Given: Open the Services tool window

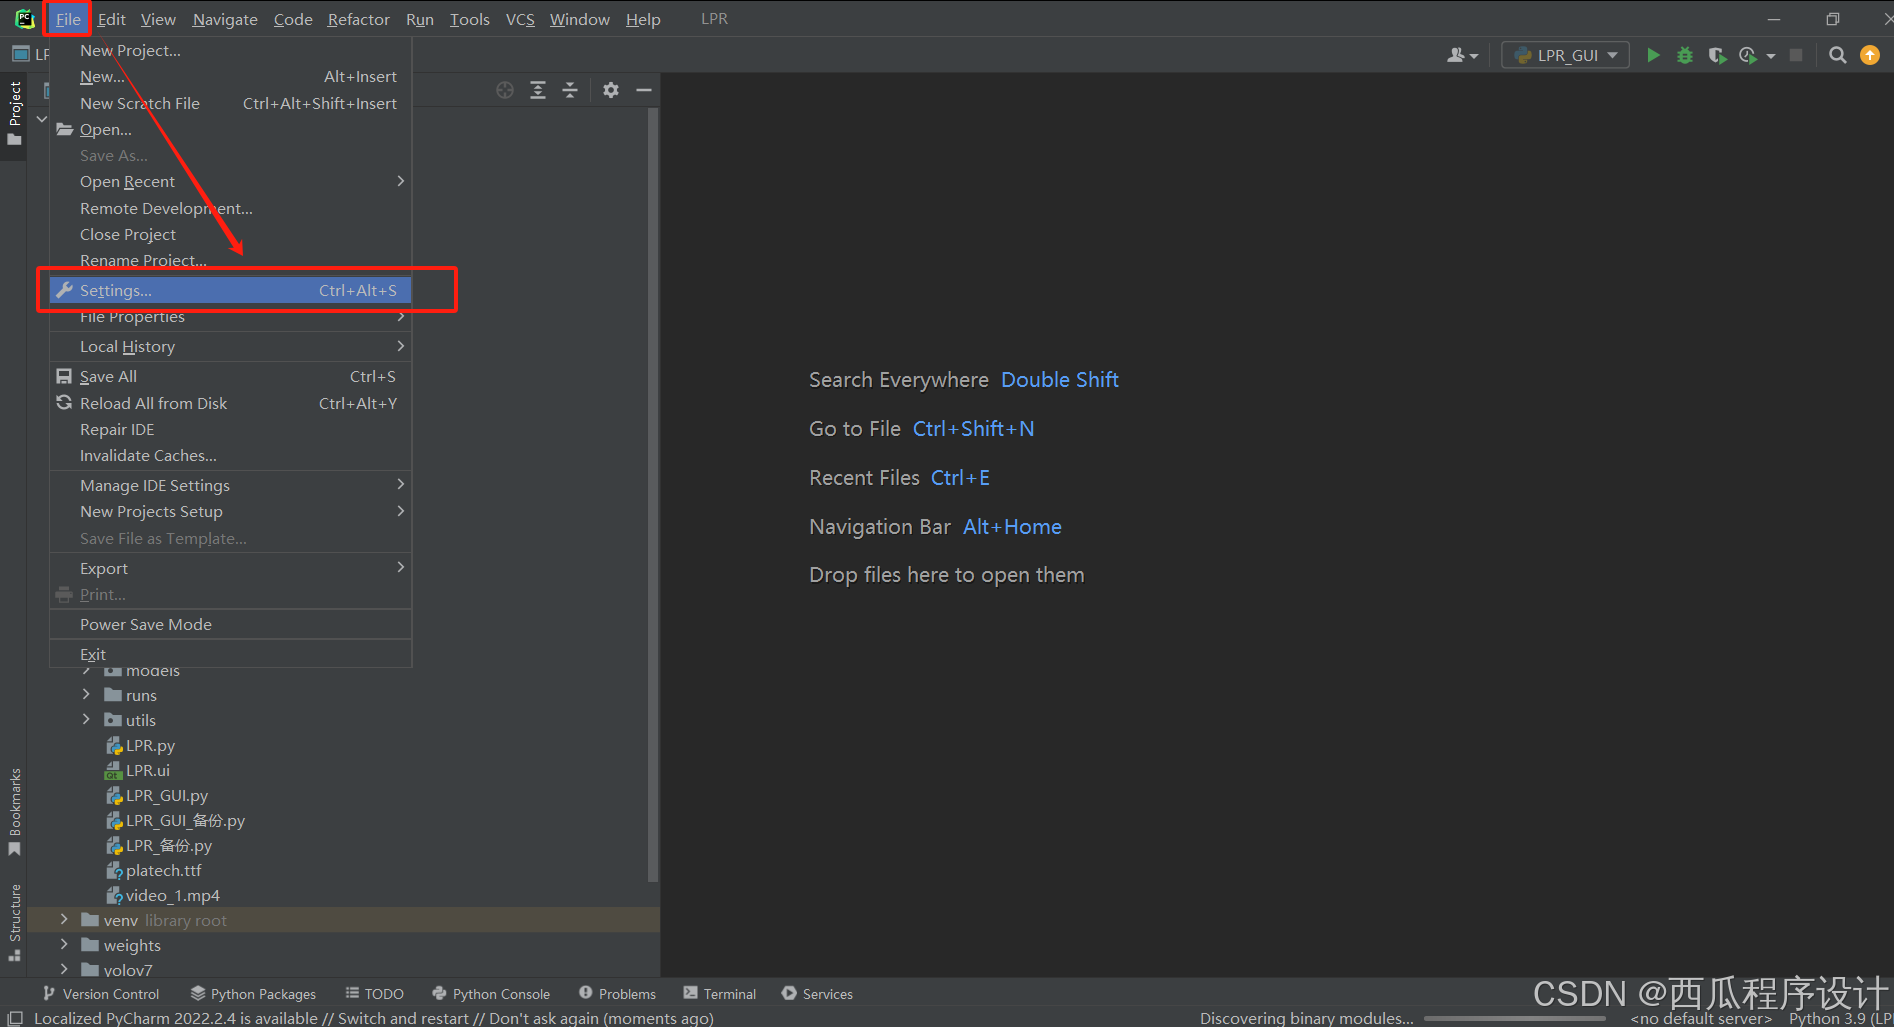Looking at the screenshot, I should 817,993.
